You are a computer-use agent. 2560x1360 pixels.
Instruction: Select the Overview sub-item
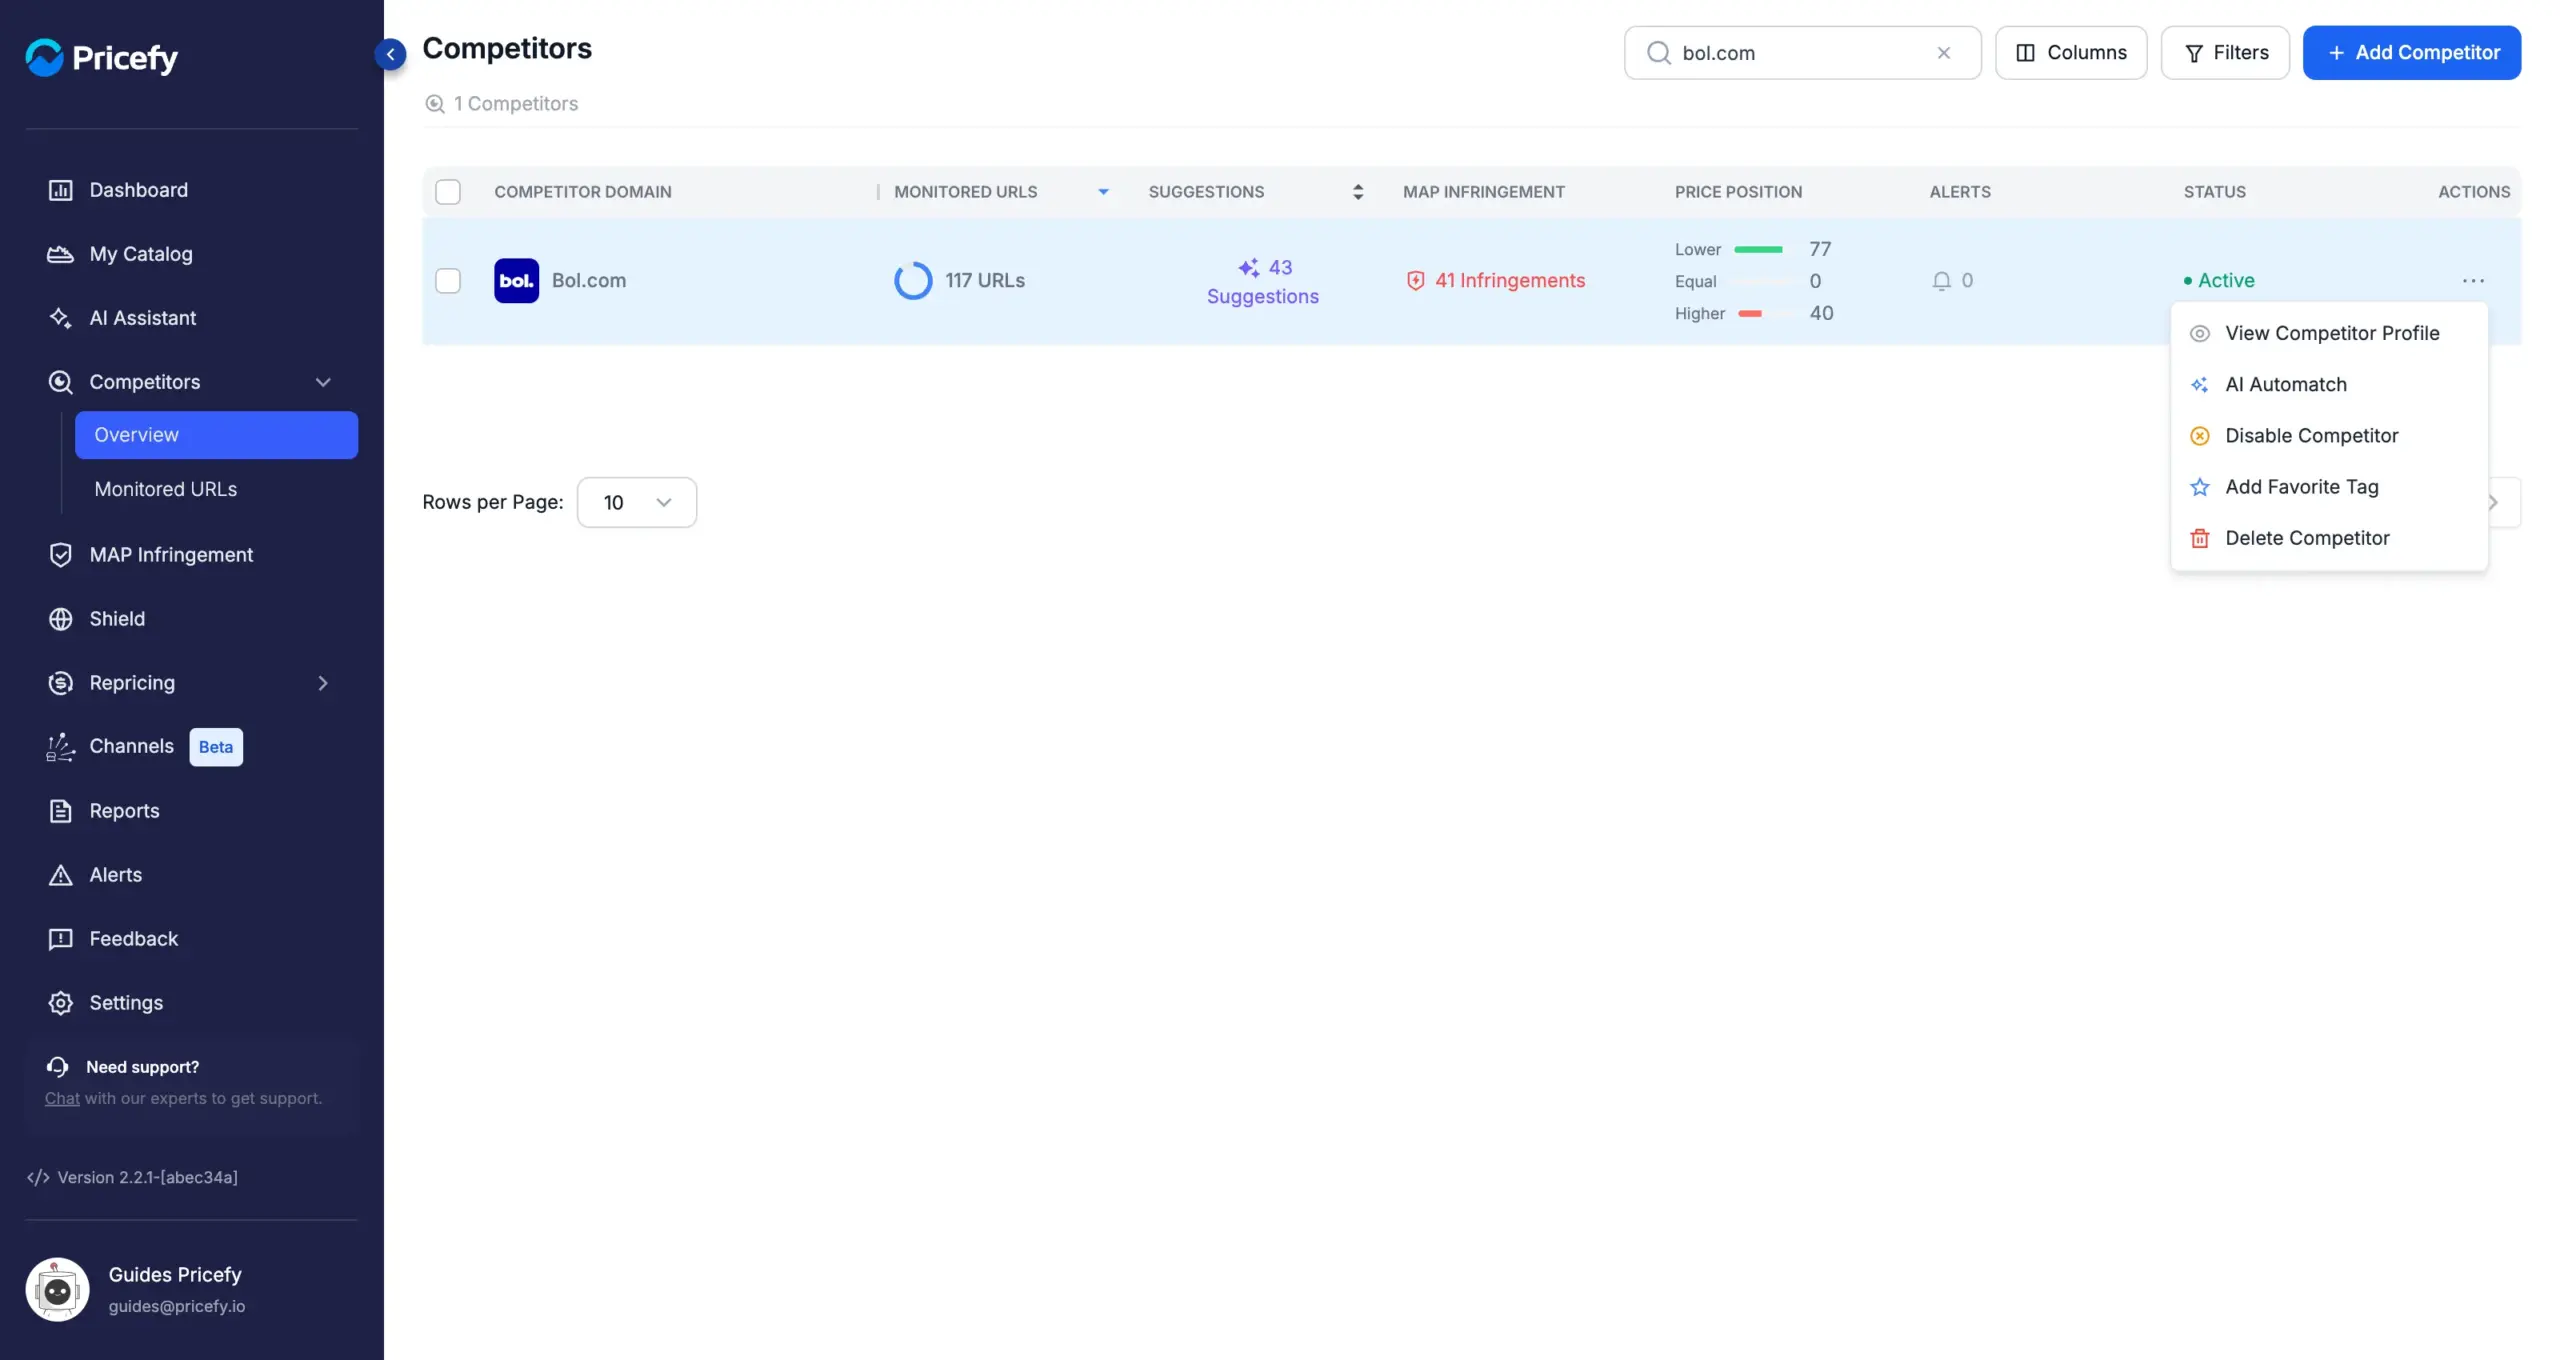point(216,435)
